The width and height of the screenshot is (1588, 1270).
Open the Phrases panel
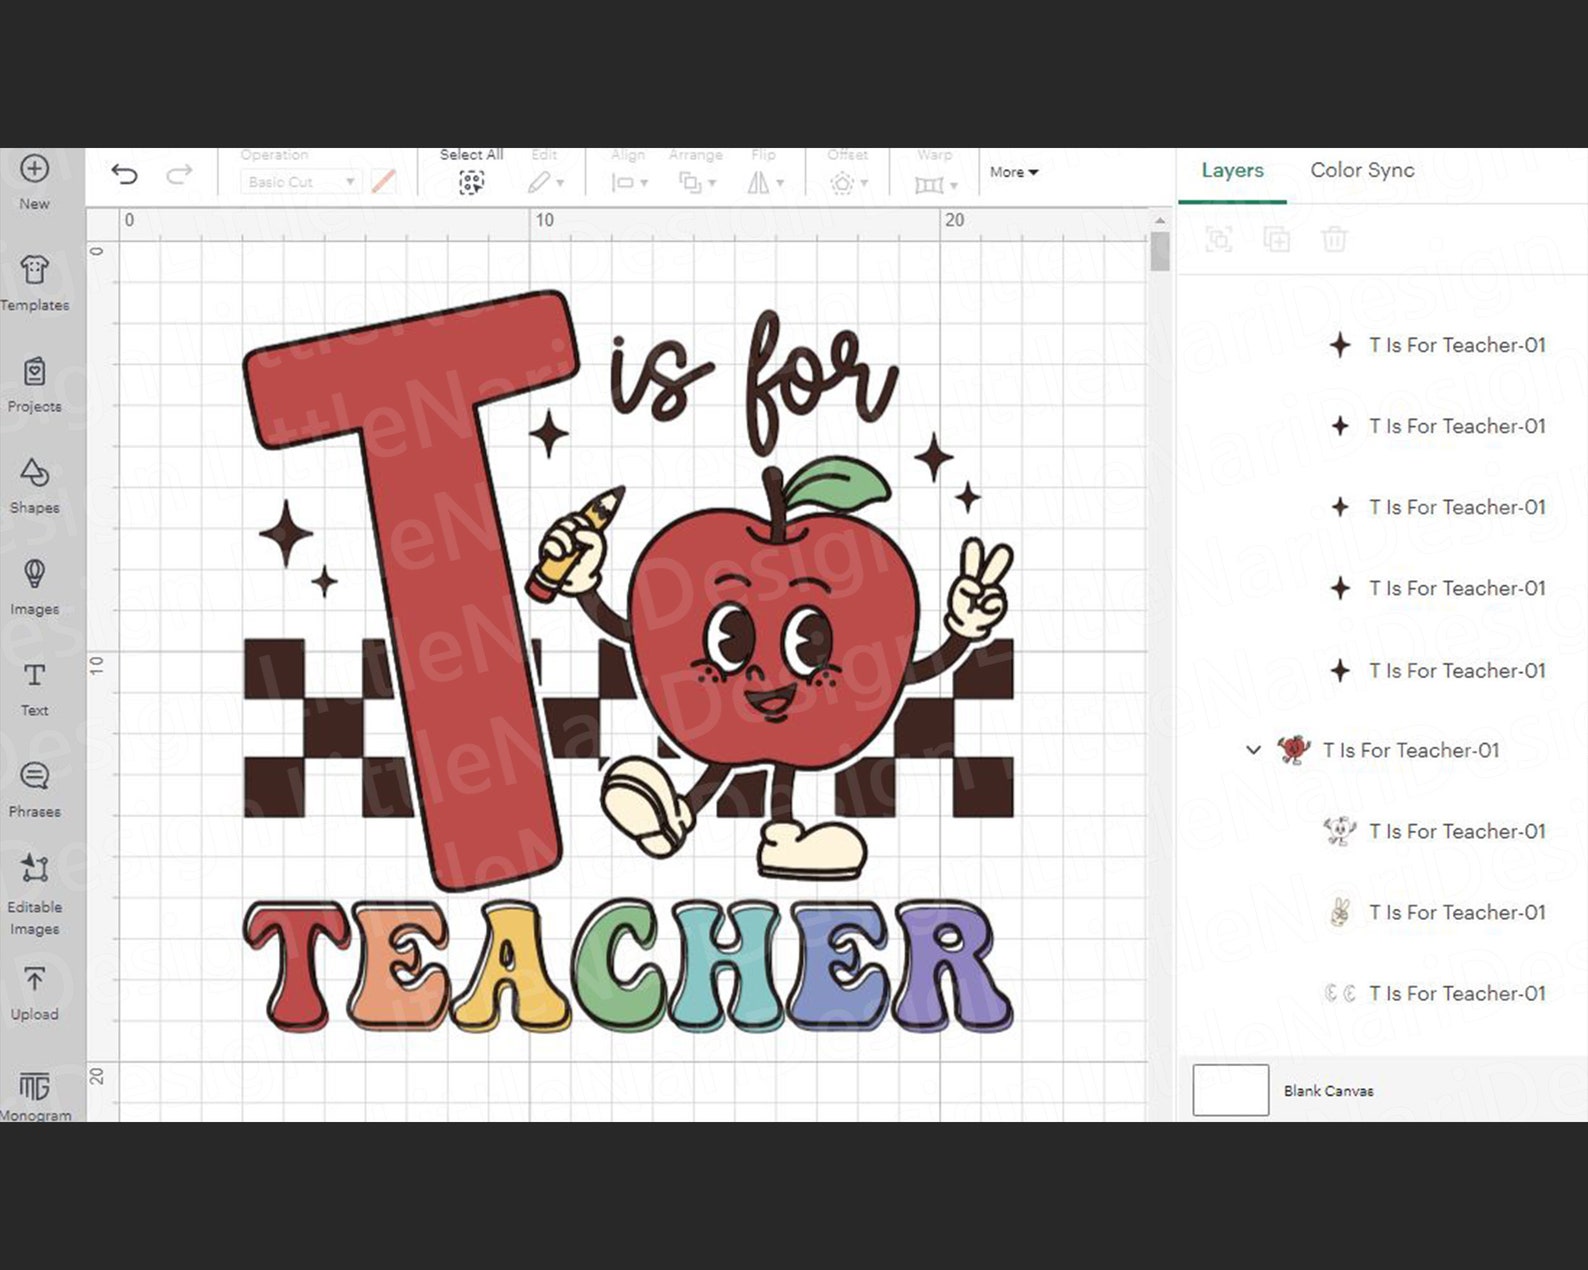34,789
